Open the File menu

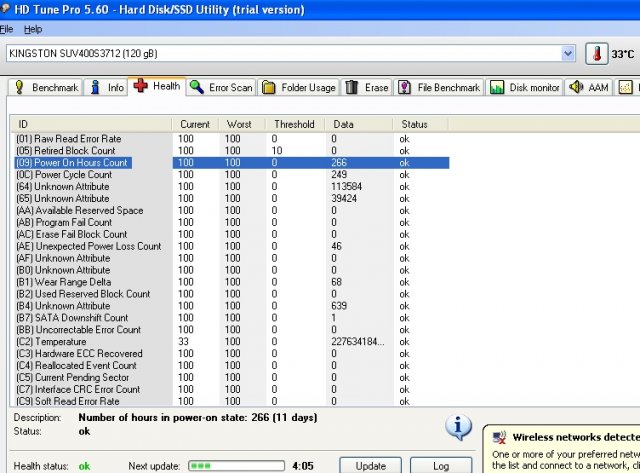pyautogui.click(x=5, y=30)
